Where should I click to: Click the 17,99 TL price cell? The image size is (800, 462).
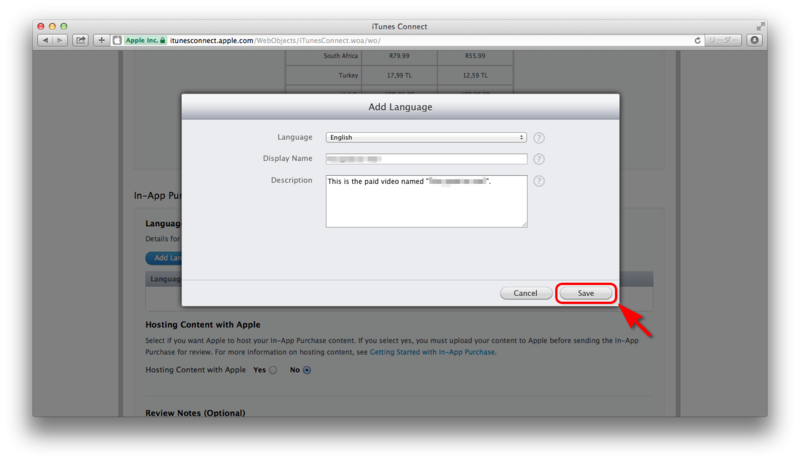(x=399, y=75)
